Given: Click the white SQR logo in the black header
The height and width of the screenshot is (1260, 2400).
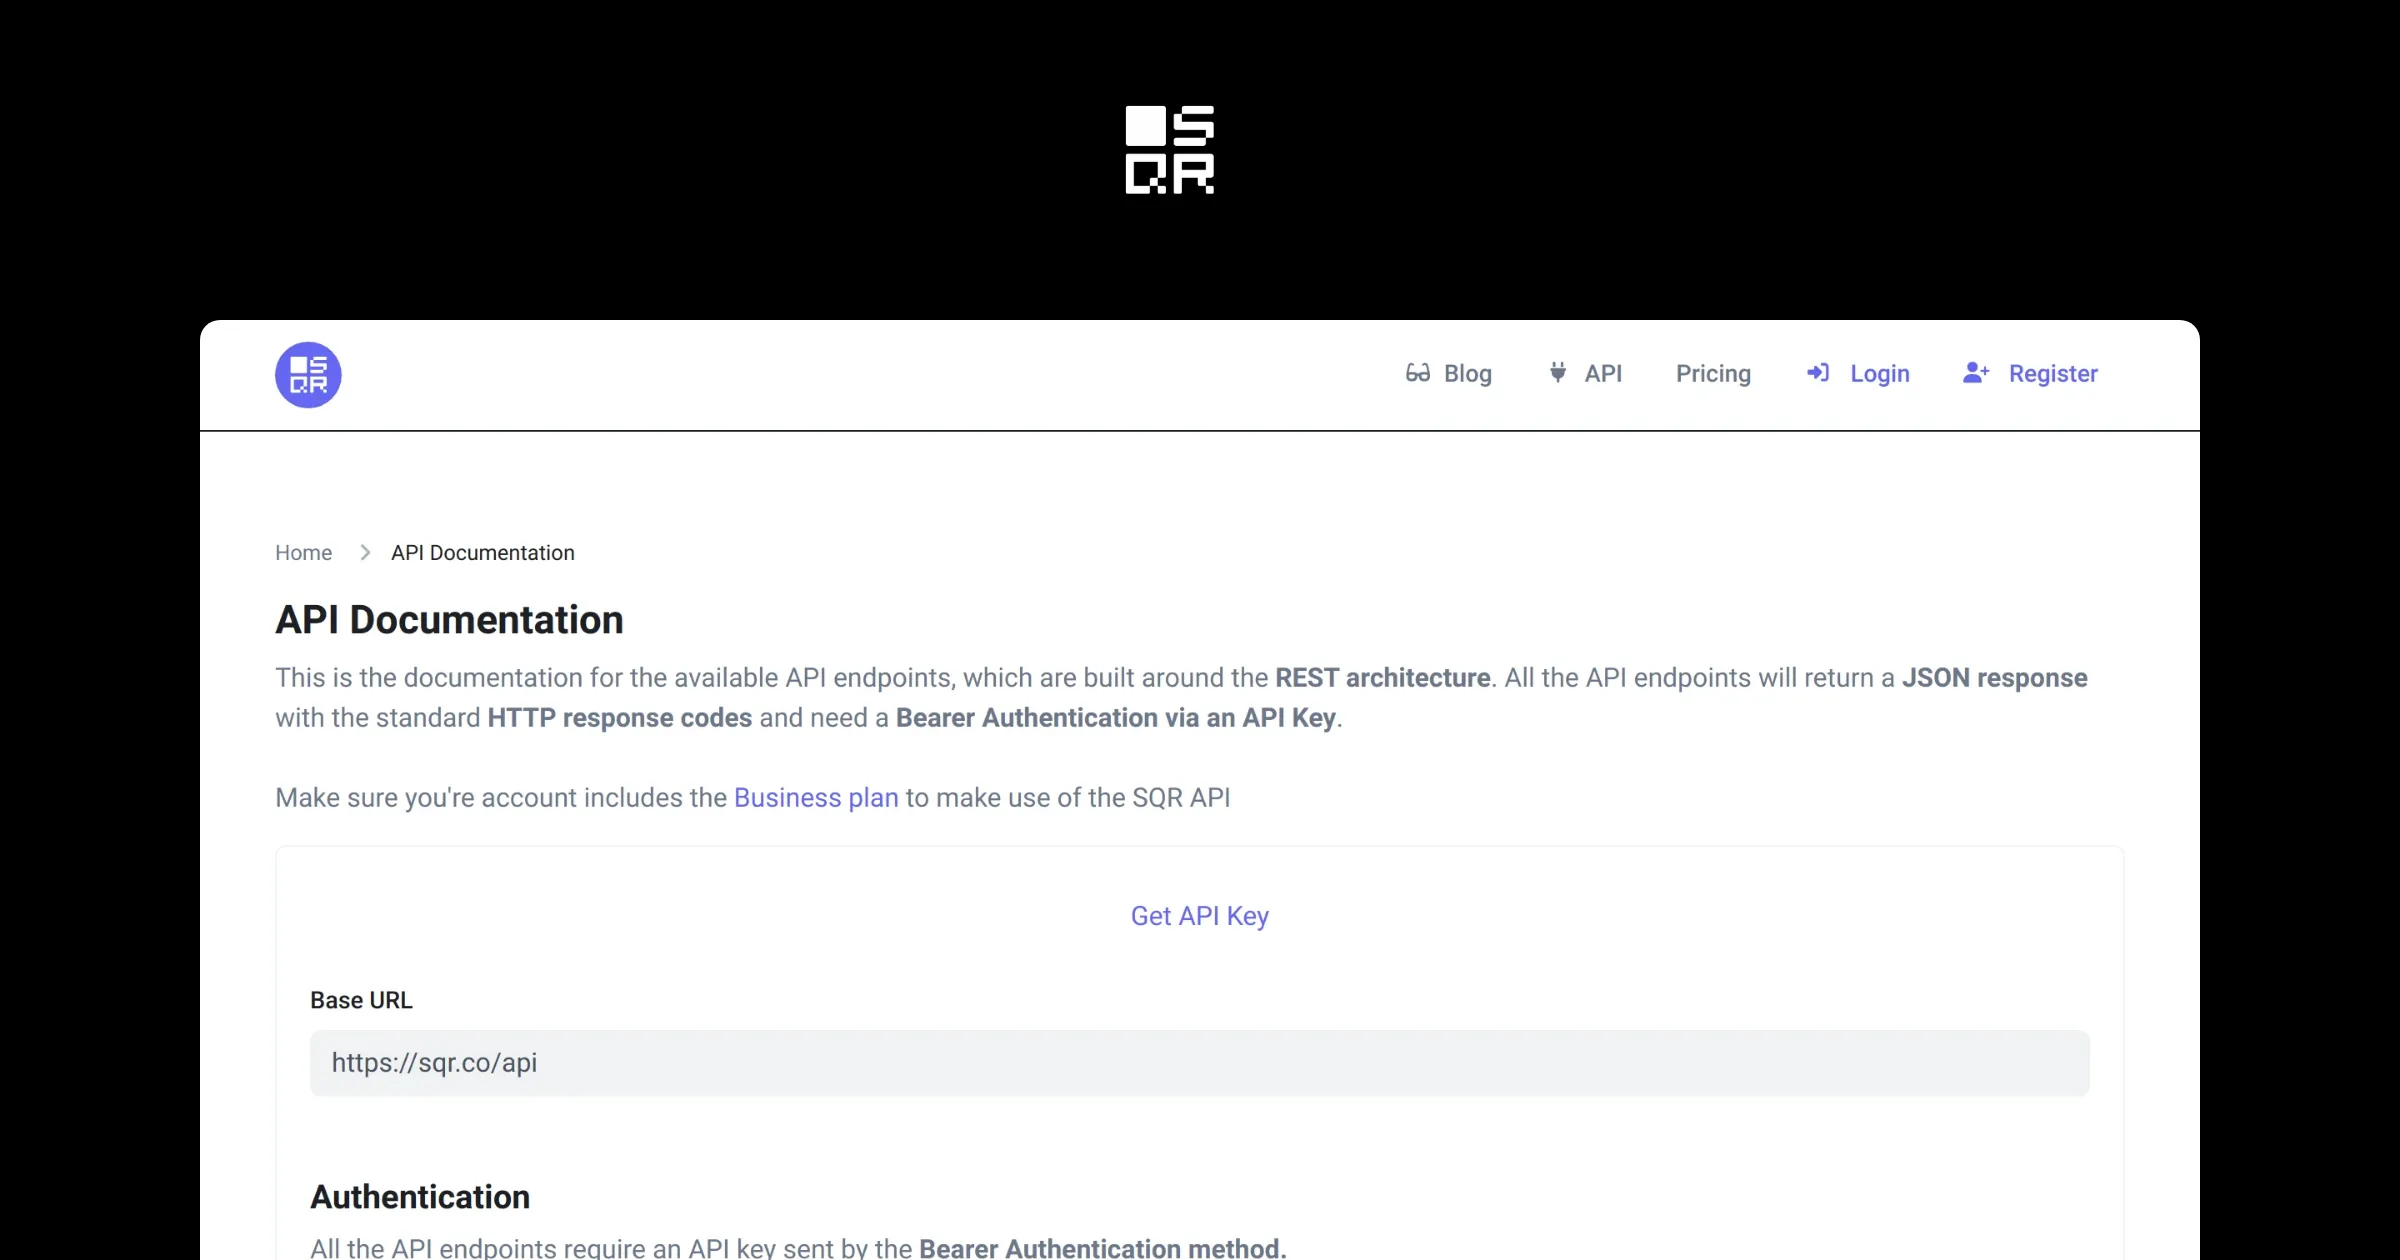Looking at the screenshot, I should [x=1169, y=150].
